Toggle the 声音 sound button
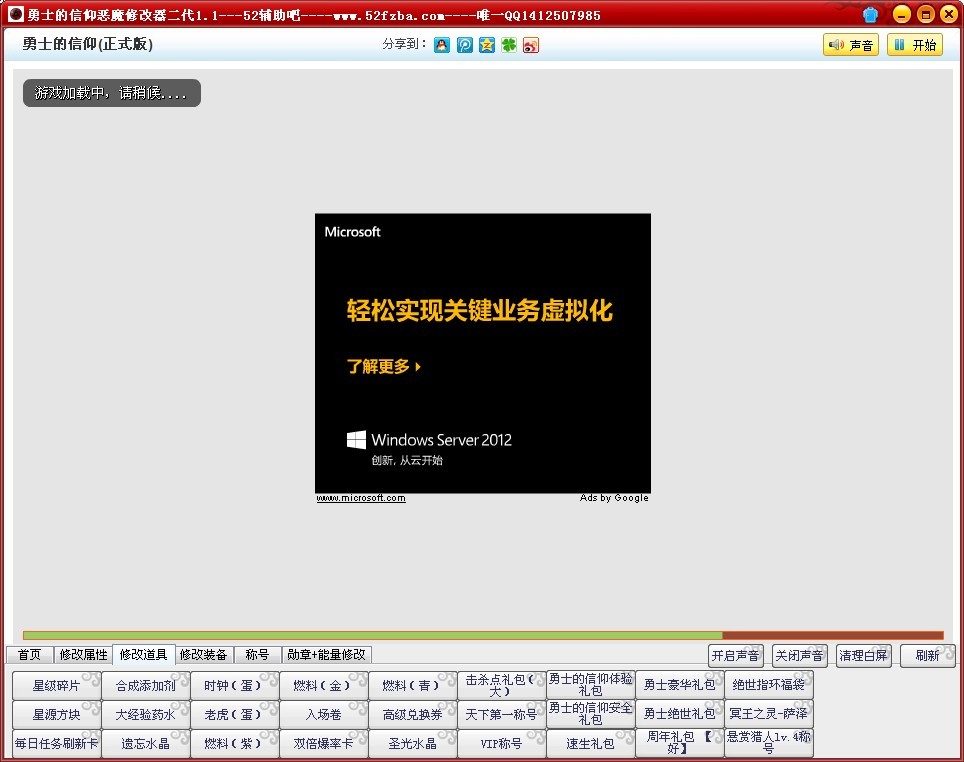964x762 pixels. [851, 45]
